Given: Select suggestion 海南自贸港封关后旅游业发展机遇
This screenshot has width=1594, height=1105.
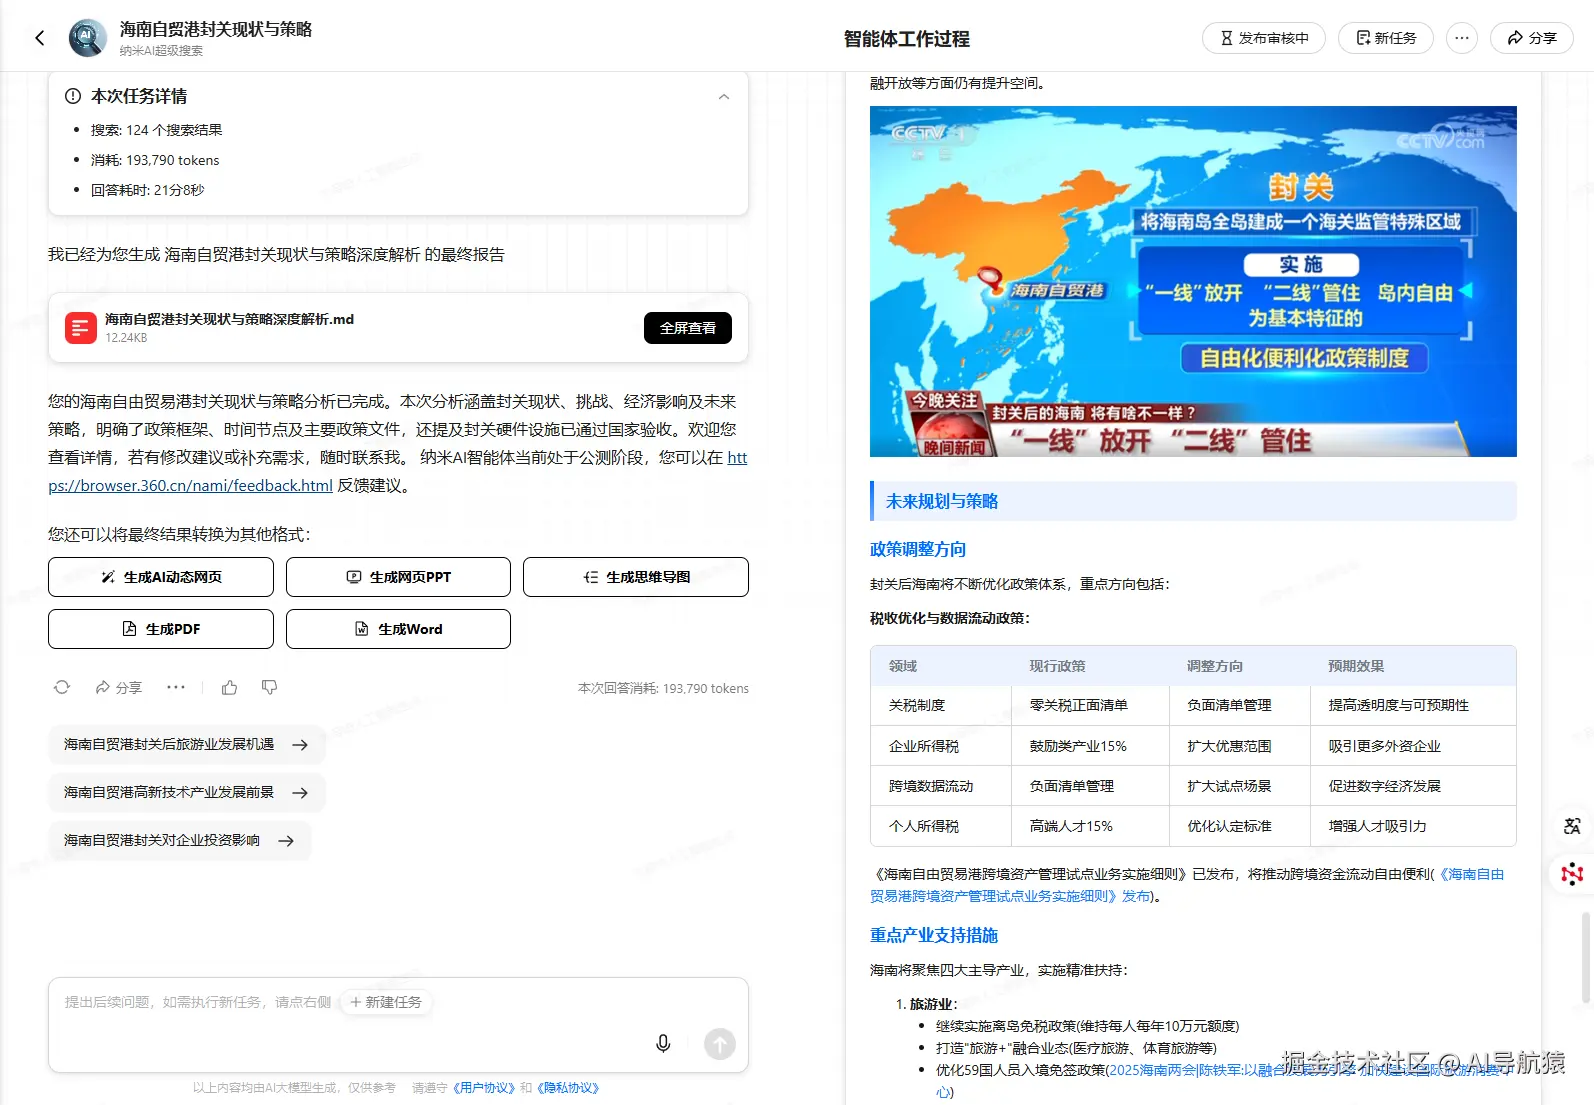Looking at the screenshot, I should pos(186,744).
